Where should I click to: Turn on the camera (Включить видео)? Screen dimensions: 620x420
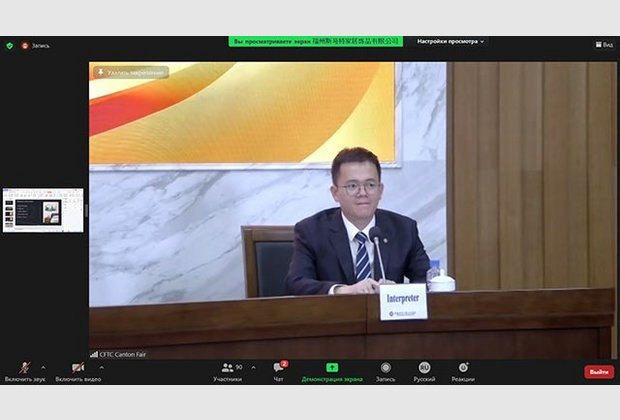coord(77,371)
